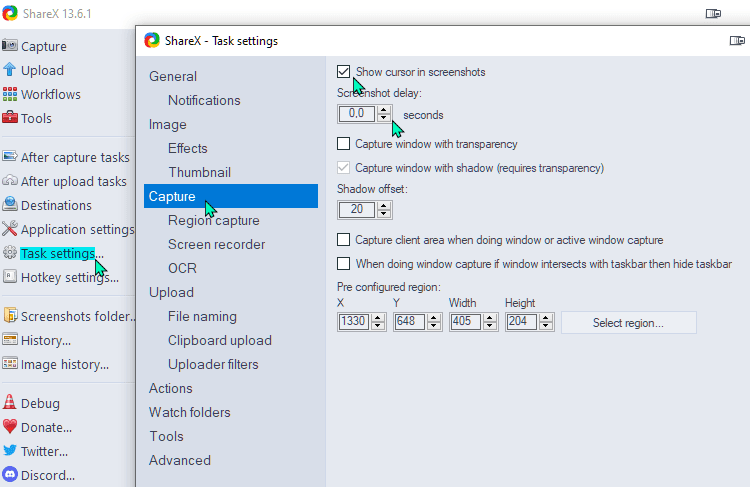The image size is (750, 487).
Task: Open the Image settings page
Action: (x=167, y=124)
